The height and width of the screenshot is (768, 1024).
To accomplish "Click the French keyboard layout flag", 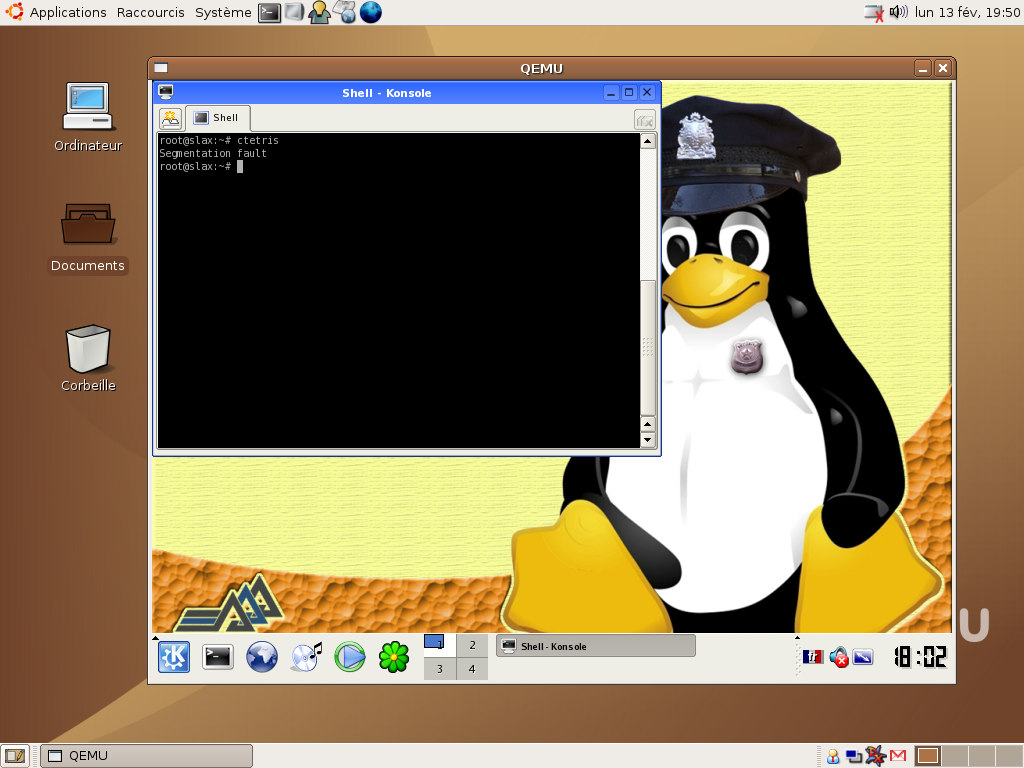I will point(813,657).
